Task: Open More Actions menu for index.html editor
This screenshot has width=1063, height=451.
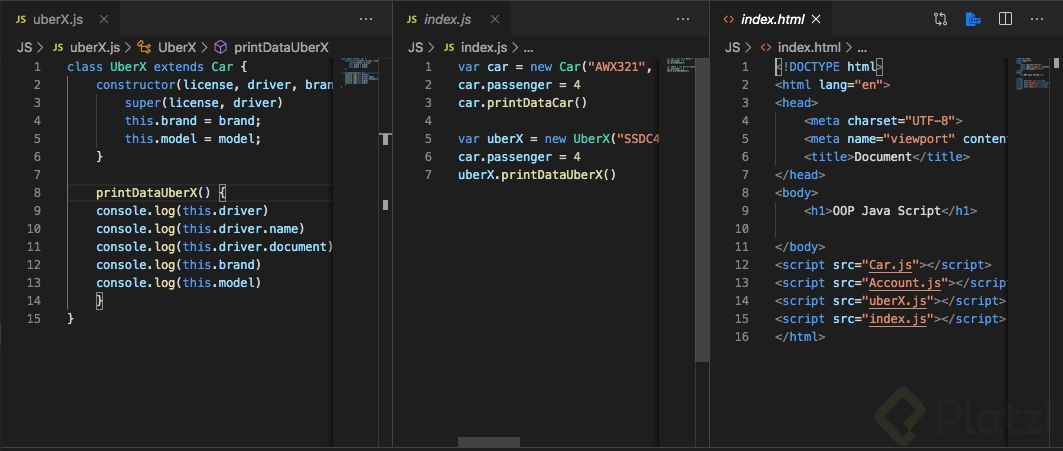Action: click(1039, 19)
